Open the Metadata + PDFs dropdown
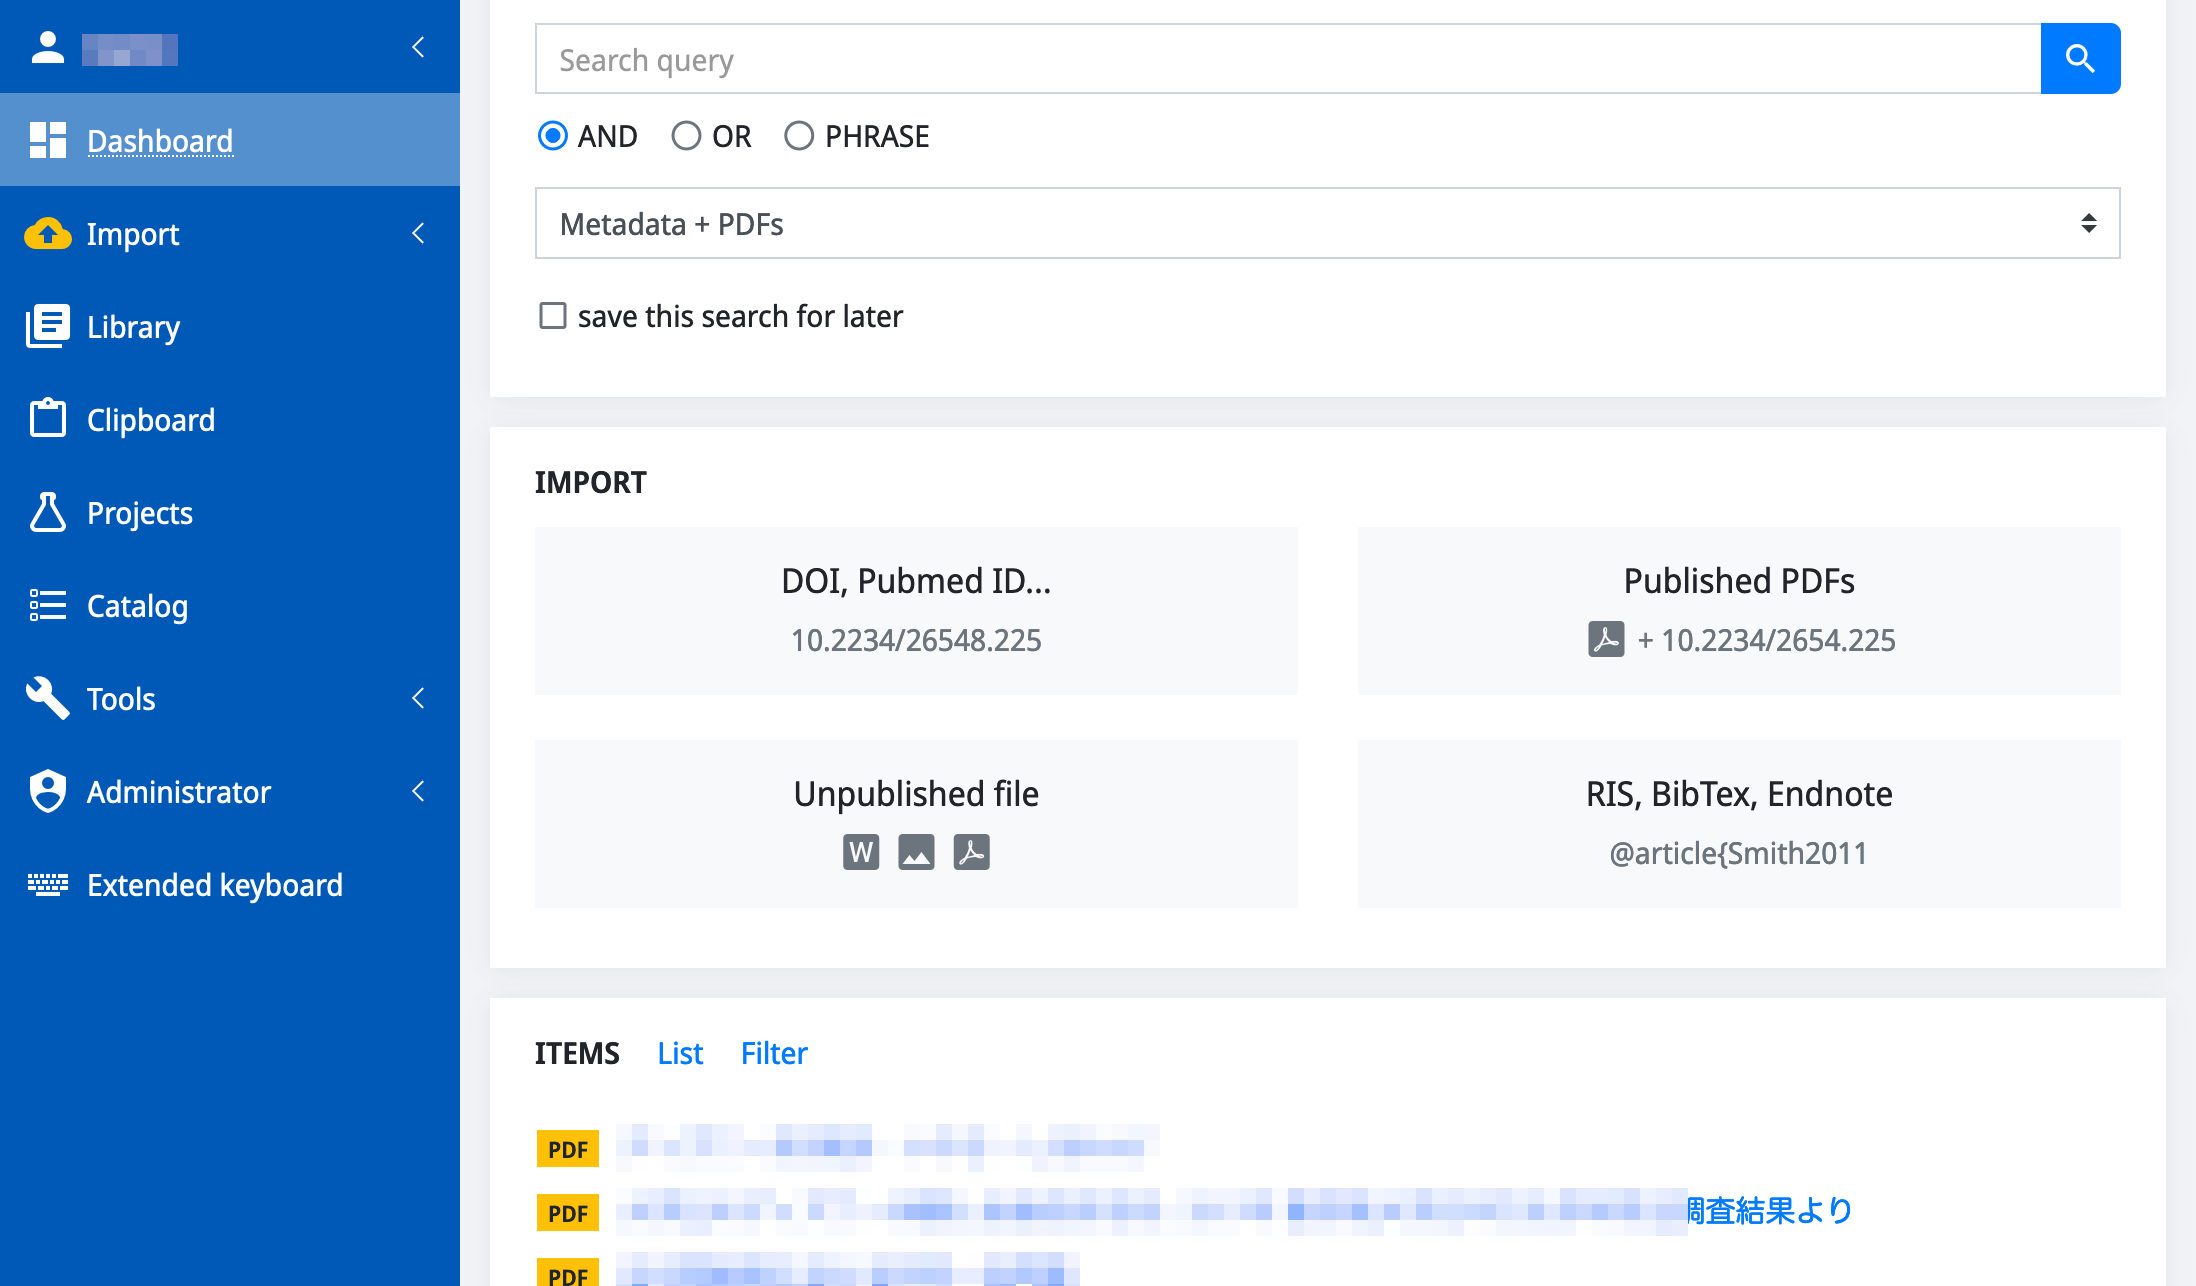The width and height of the screenshot is (2196, 1286). tap(1327, 223)
